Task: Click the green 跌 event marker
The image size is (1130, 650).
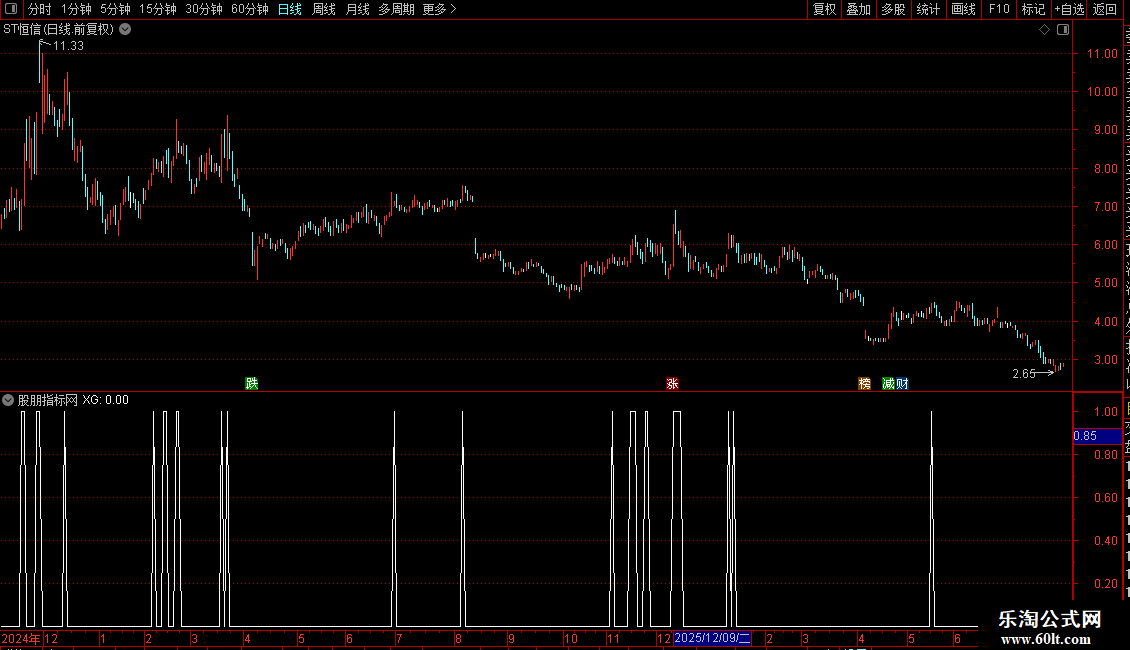Action: (252, 383)
